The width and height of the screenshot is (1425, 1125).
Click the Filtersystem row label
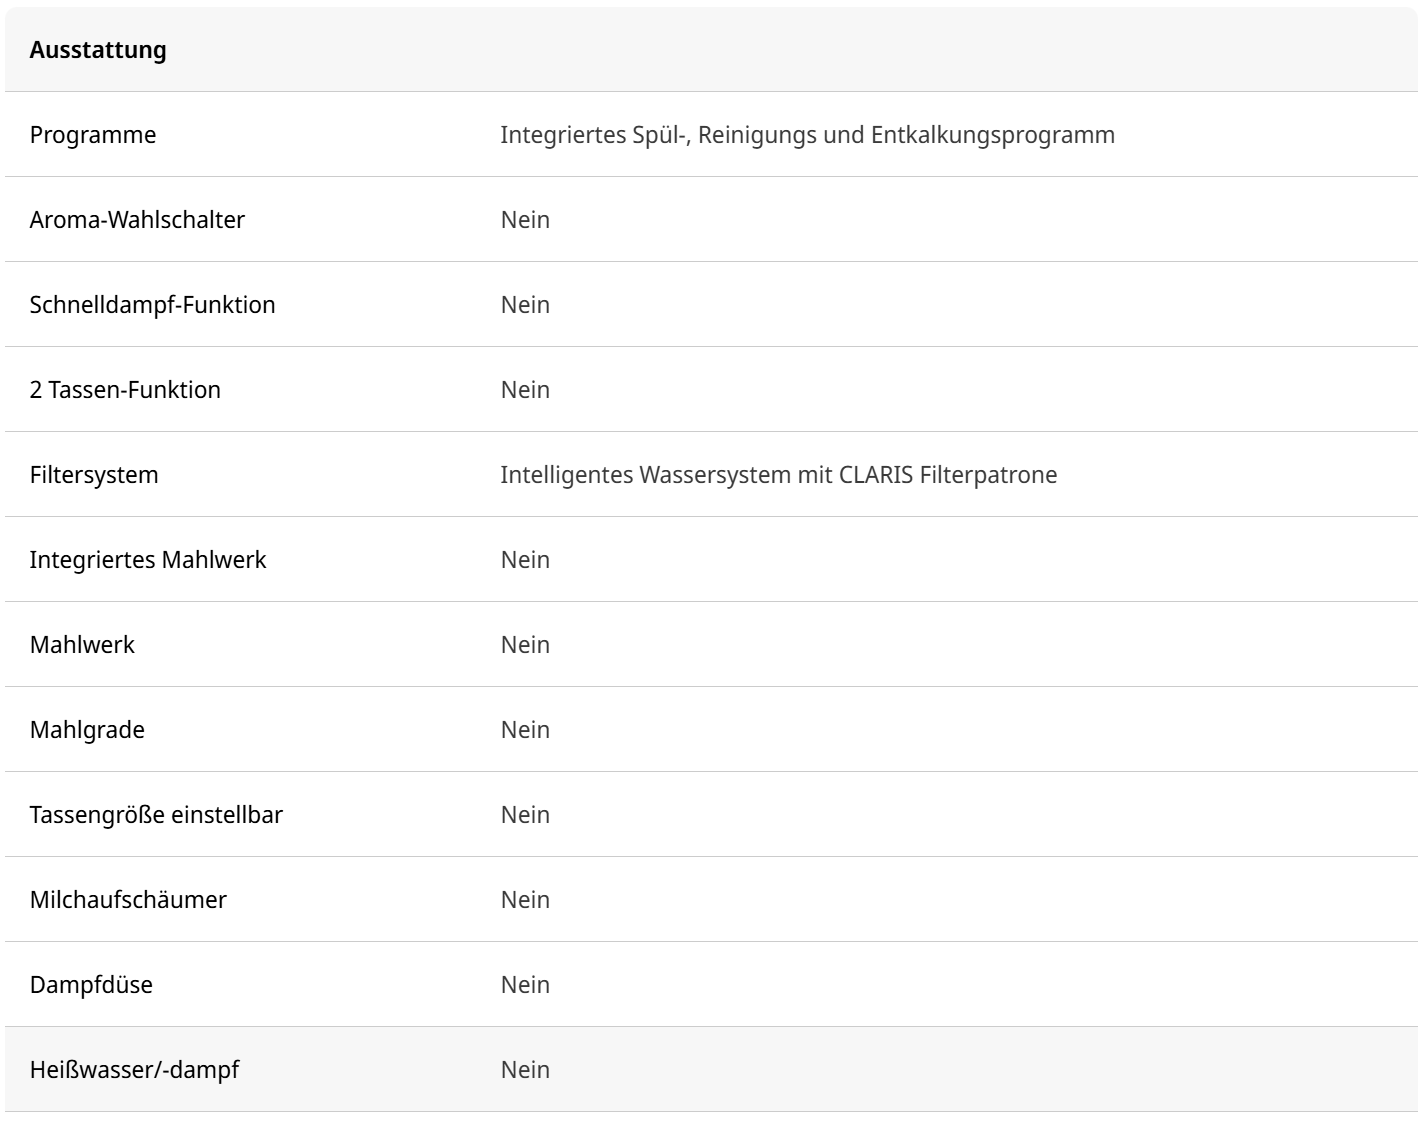[94, 475]
